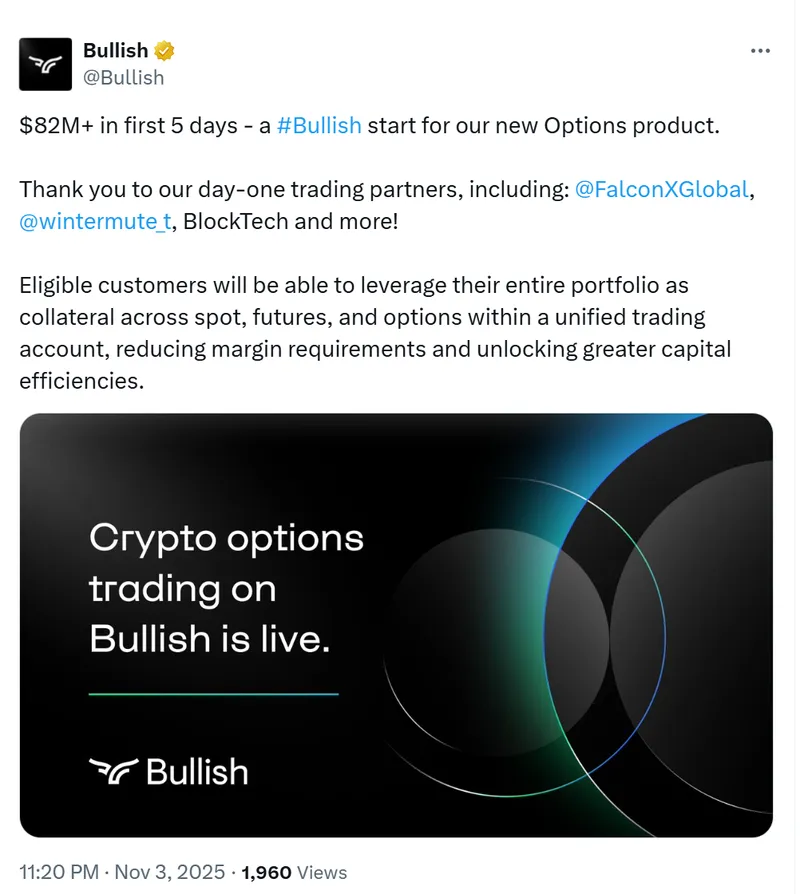Click the bull icon in the black avatar square

(45, 62)
